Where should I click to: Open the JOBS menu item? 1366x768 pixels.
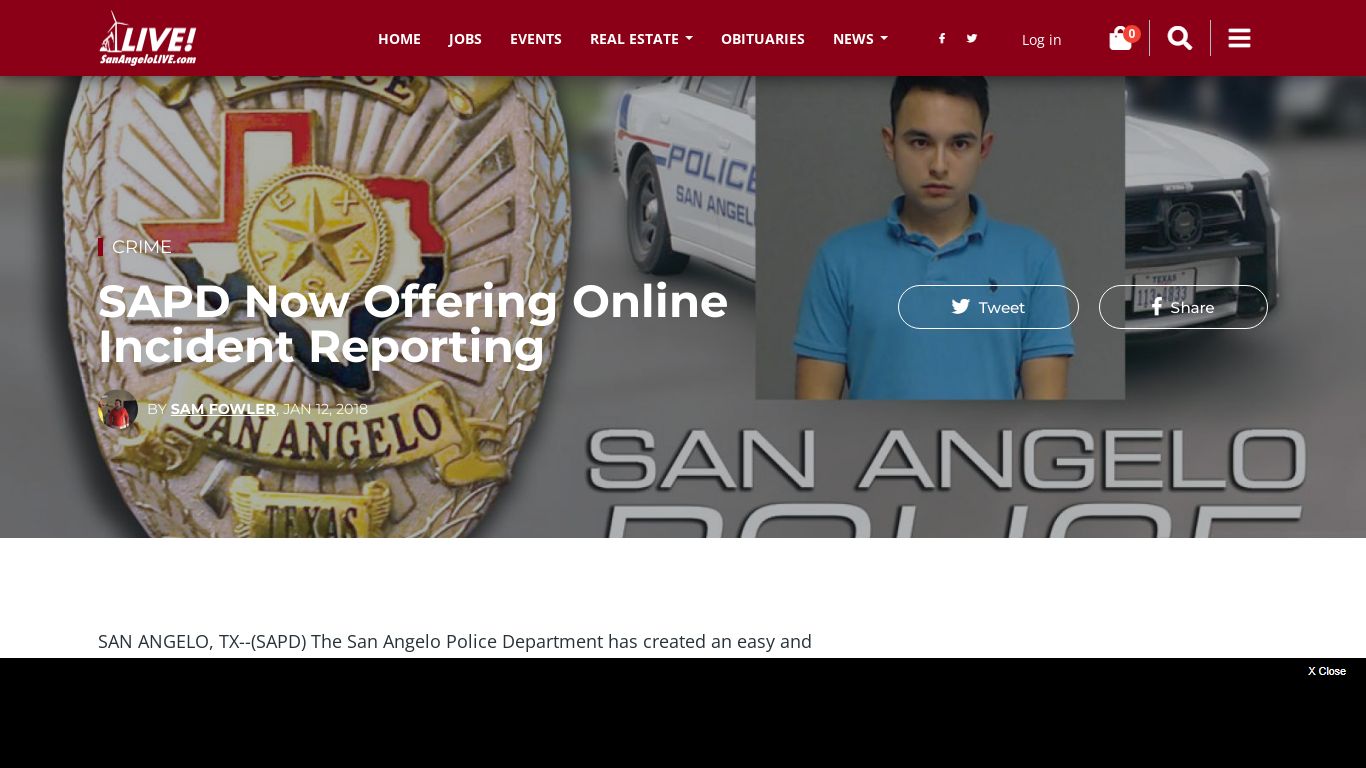tap(465, 39)
